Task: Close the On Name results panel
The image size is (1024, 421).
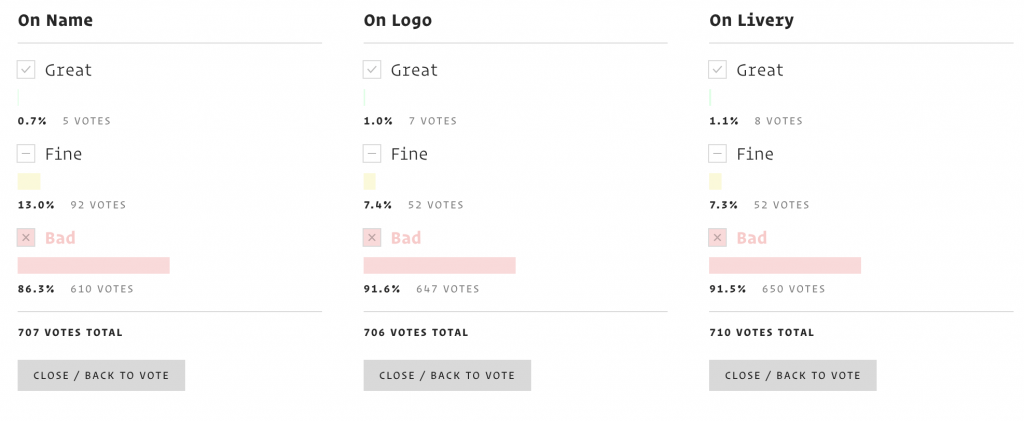Action: click(101, 375)
